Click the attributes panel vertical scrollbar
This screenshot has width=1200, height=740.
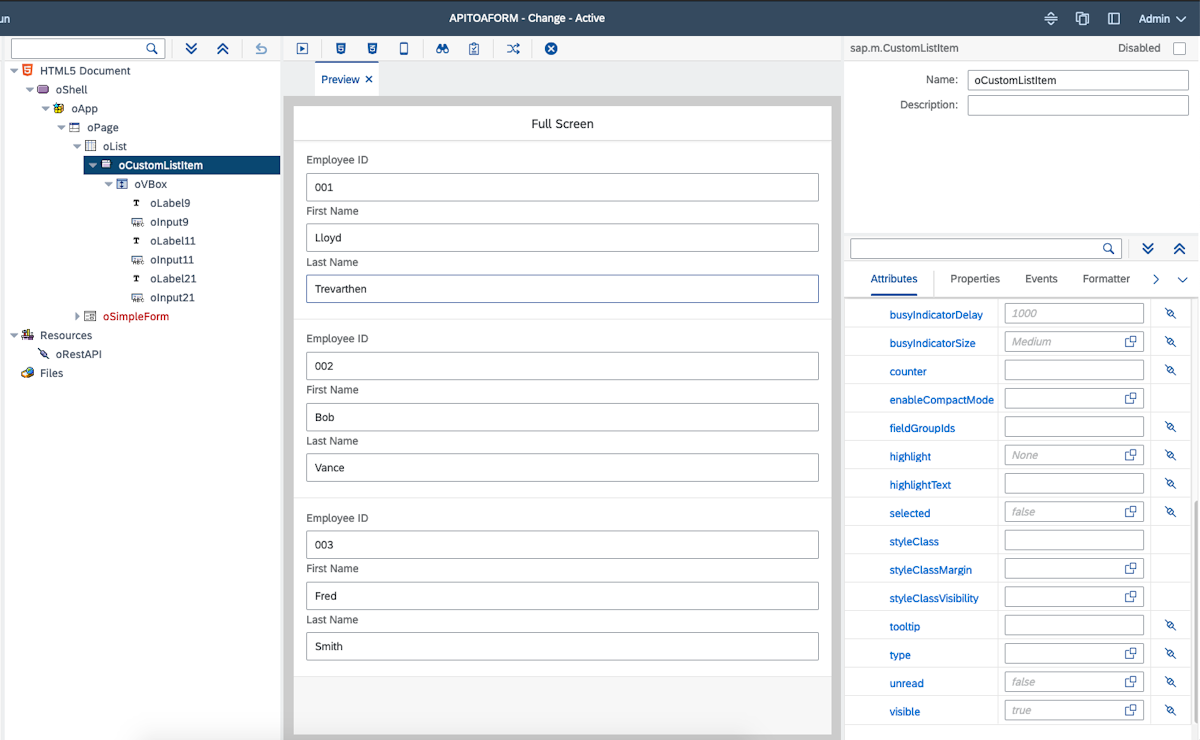[x=1195, y=610]
